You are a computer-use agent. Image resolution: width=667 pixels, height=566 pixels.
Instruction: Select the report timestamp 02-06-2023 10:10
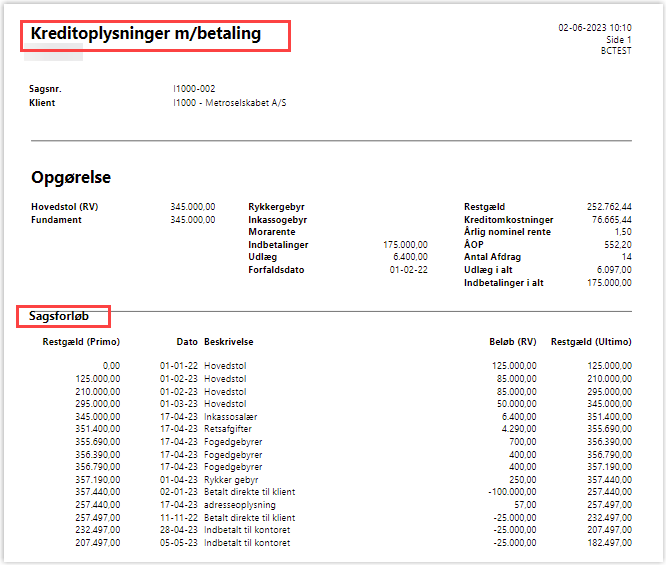594,28
